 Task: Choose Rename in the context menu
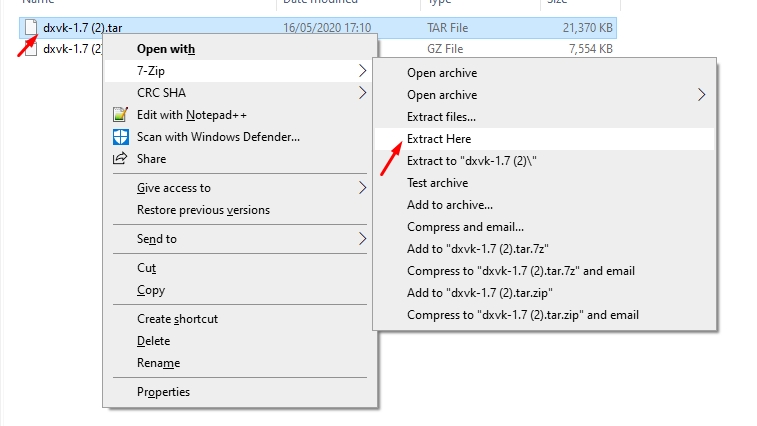(x=158, y=363)
